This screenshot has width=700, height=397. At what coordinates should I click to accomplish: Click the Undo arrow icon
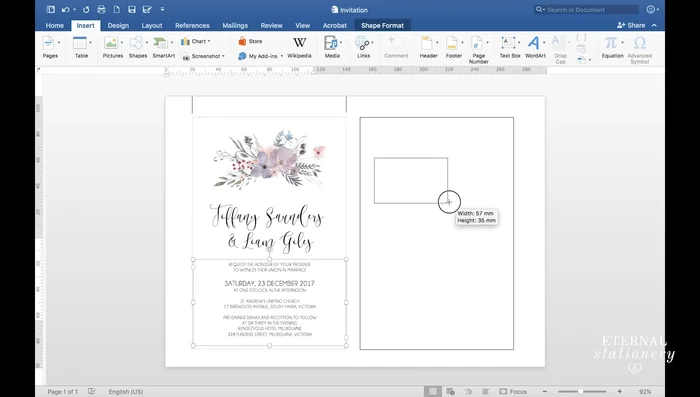click(66, 9)
